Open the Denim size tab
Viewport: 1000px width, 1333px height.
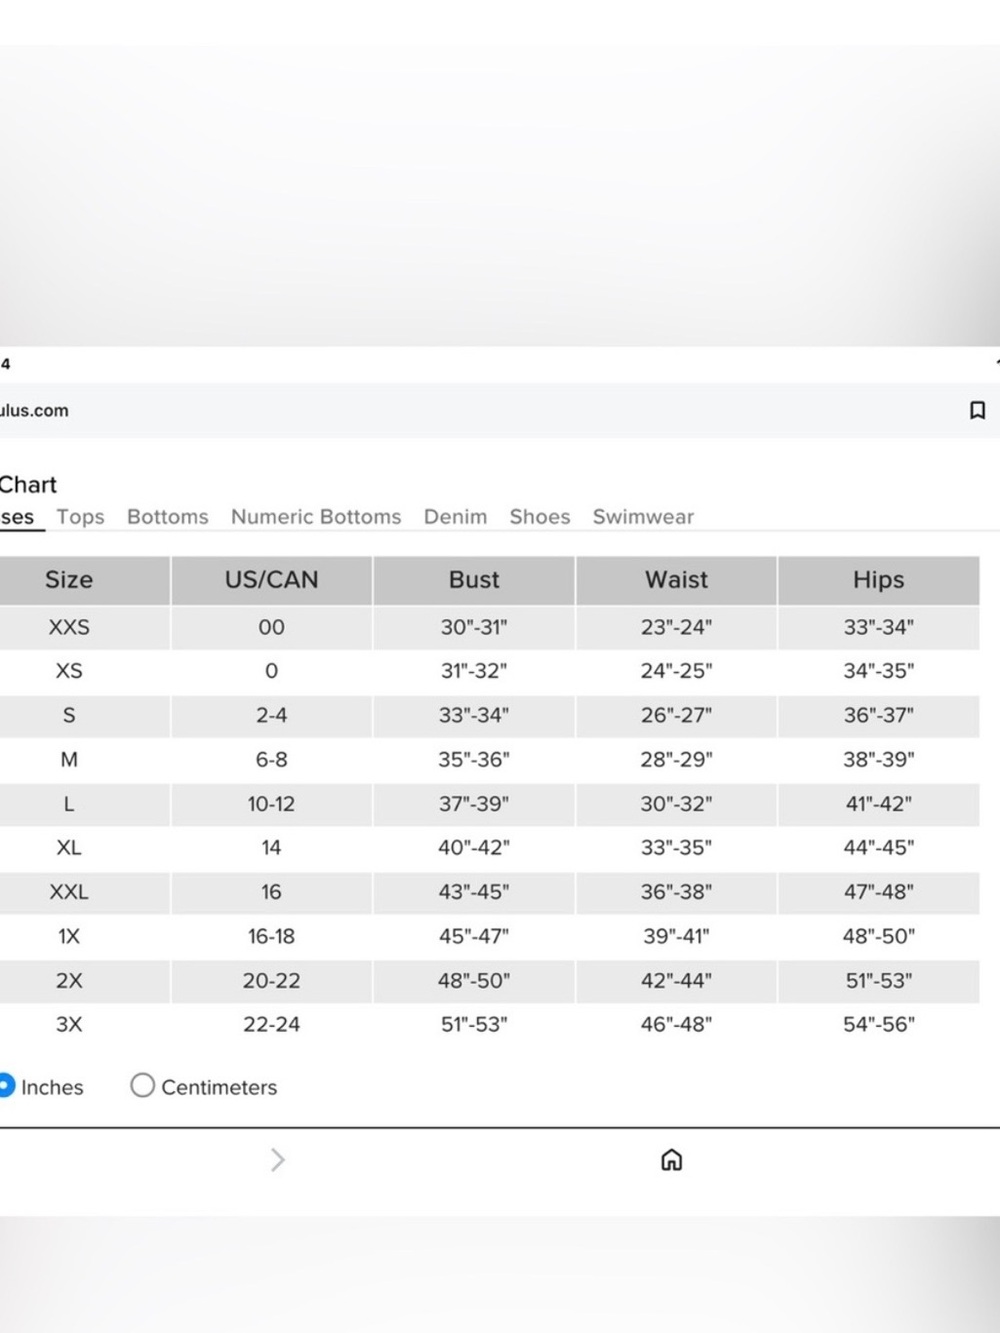tap(455, 517)
